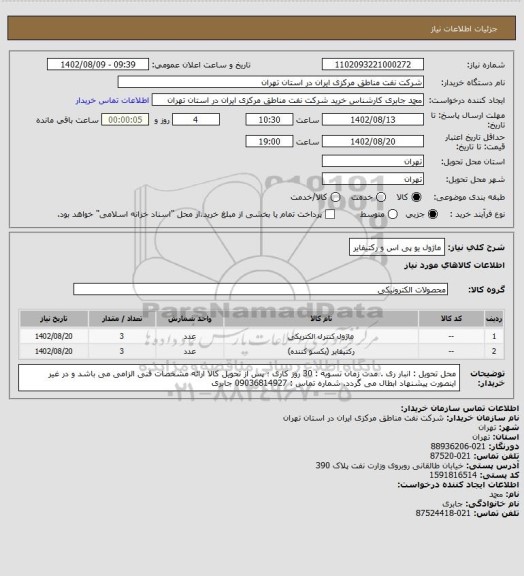
Task: Select the کالا/خدمت radio button
Action: [335, 197]
